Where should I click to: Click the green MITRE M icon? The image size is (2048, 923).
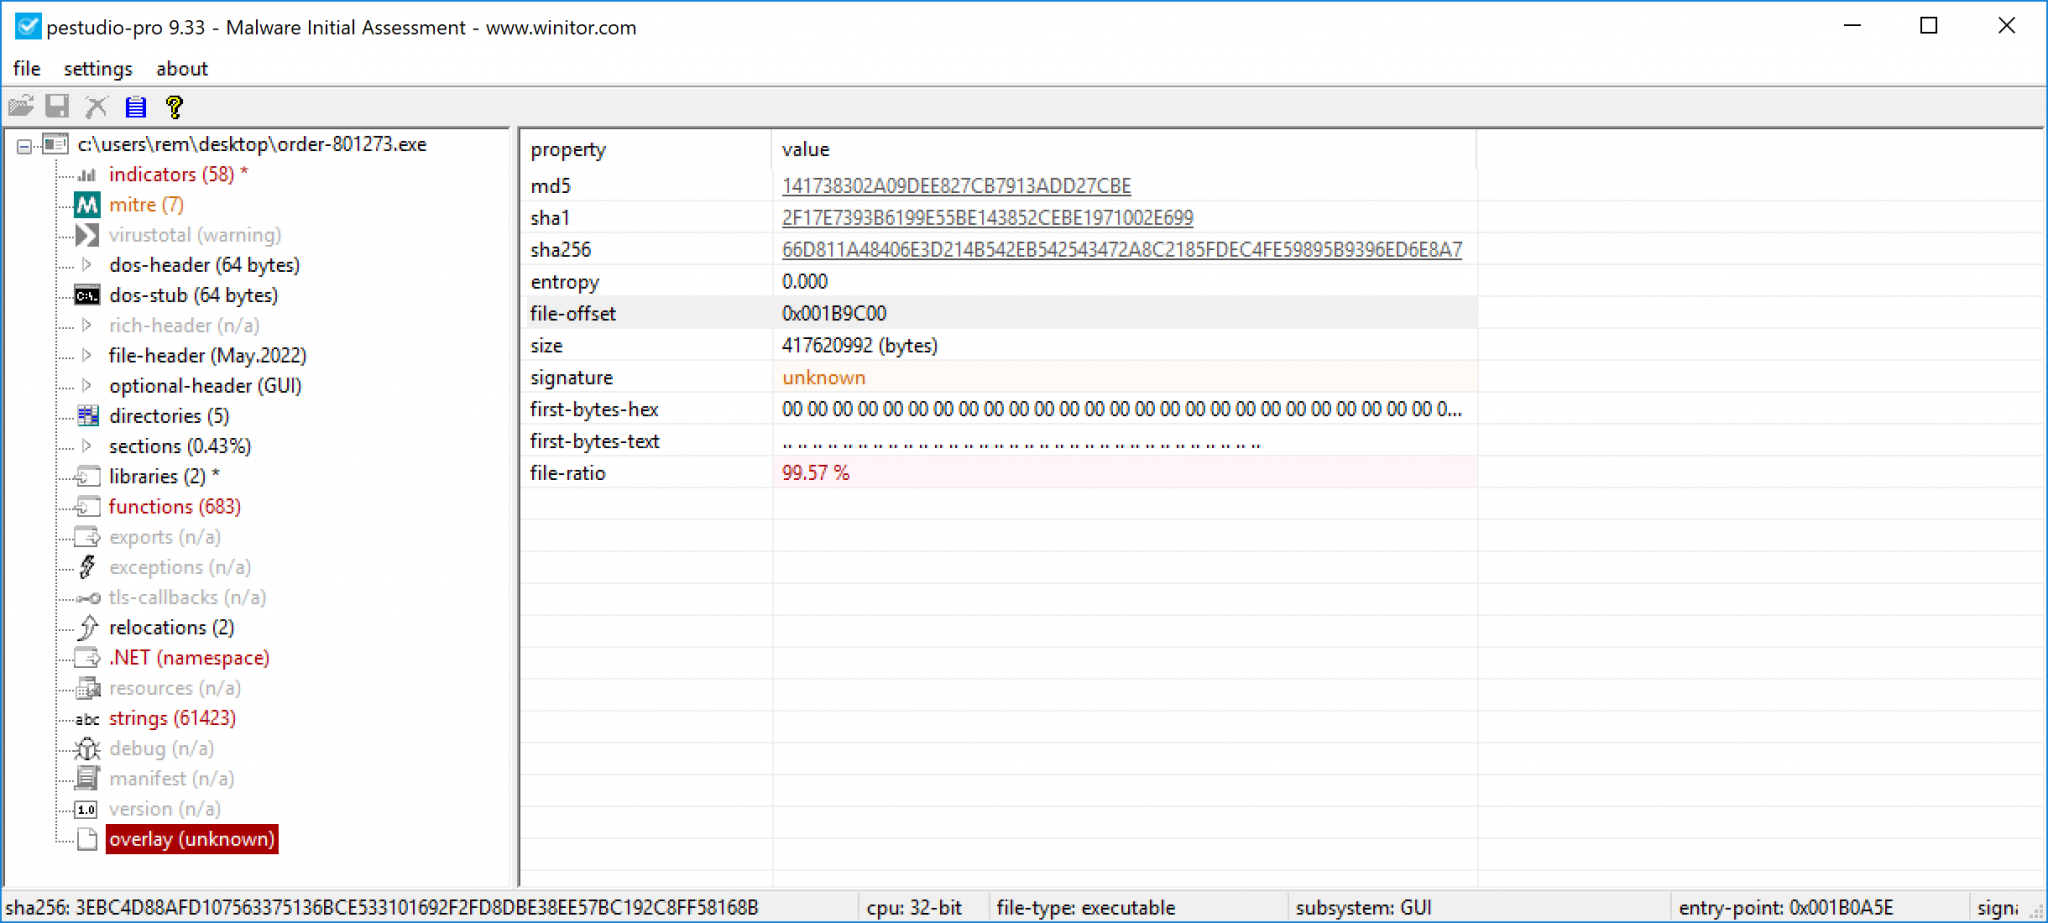coord(86,204)
